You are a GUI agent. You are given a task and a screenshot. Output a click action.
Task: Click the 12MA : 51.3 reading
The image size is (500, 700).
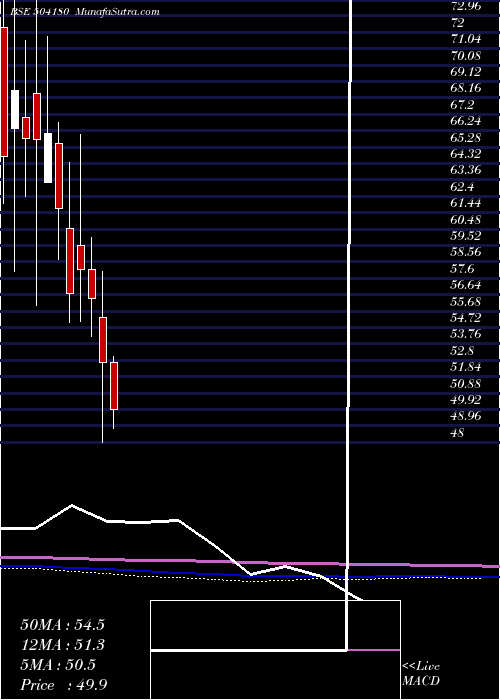pyautogui.click(x=62, y=645)
